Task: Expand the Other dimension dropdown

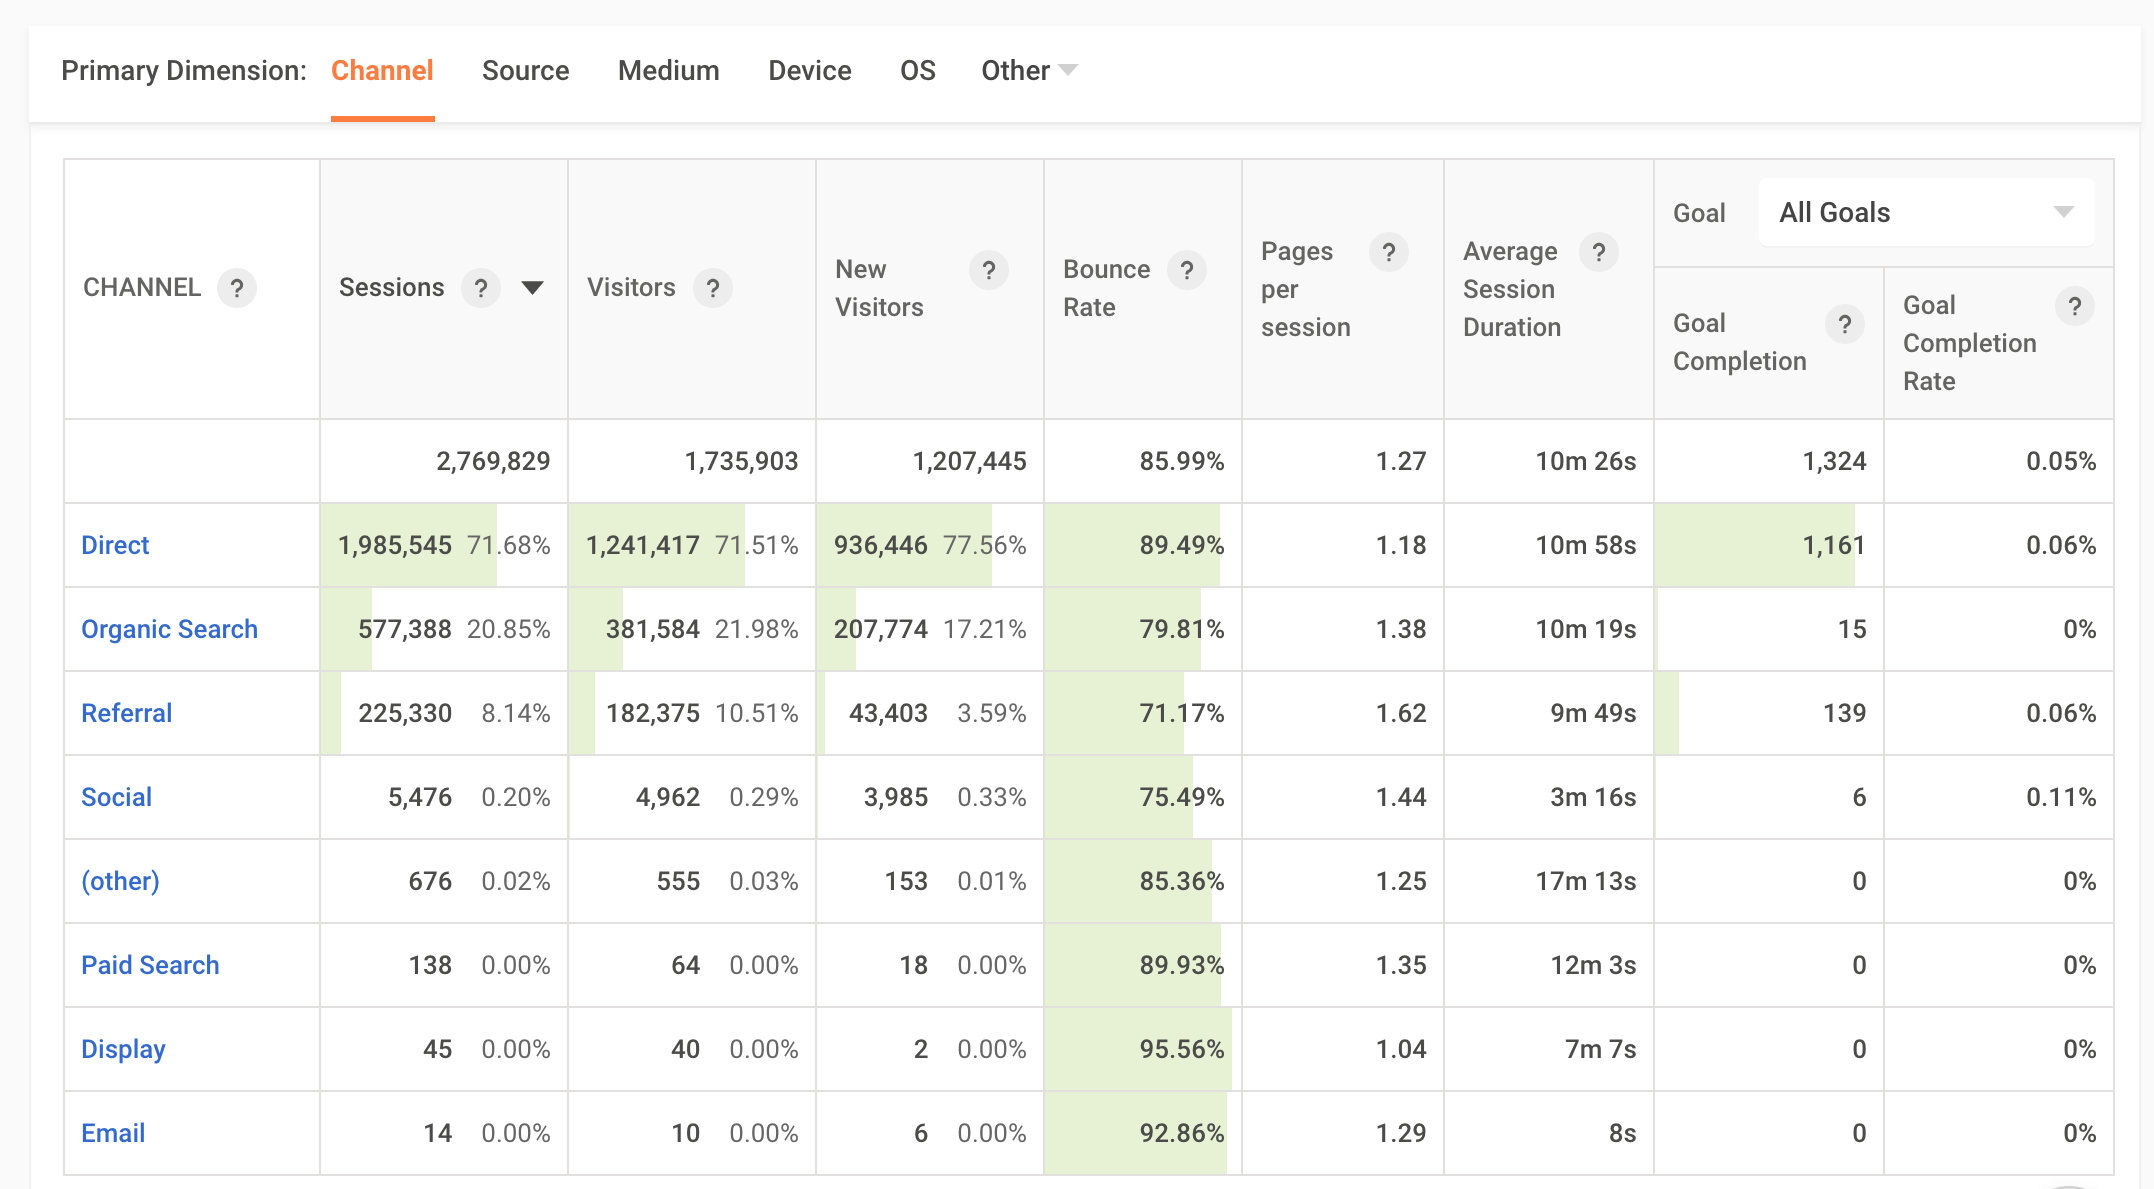Action: [x=1029, y=70]
